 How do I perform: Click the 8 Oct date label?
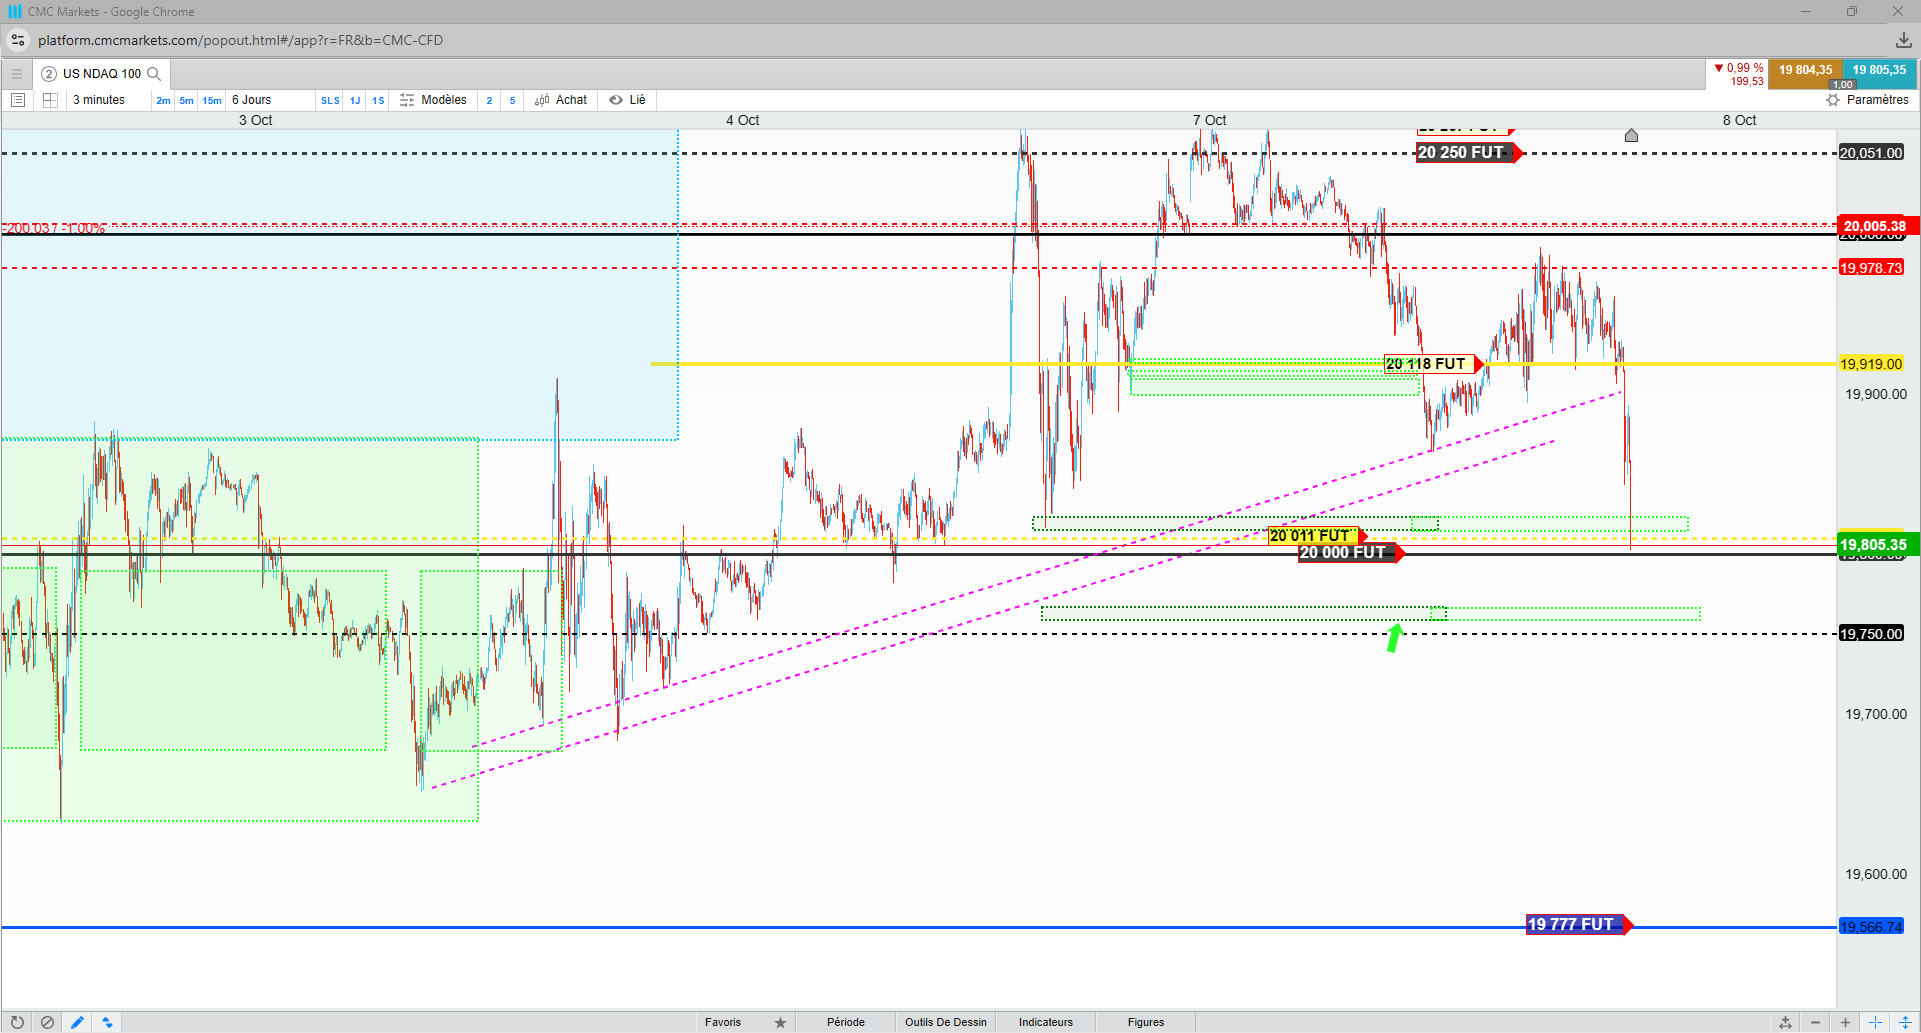1739,120
